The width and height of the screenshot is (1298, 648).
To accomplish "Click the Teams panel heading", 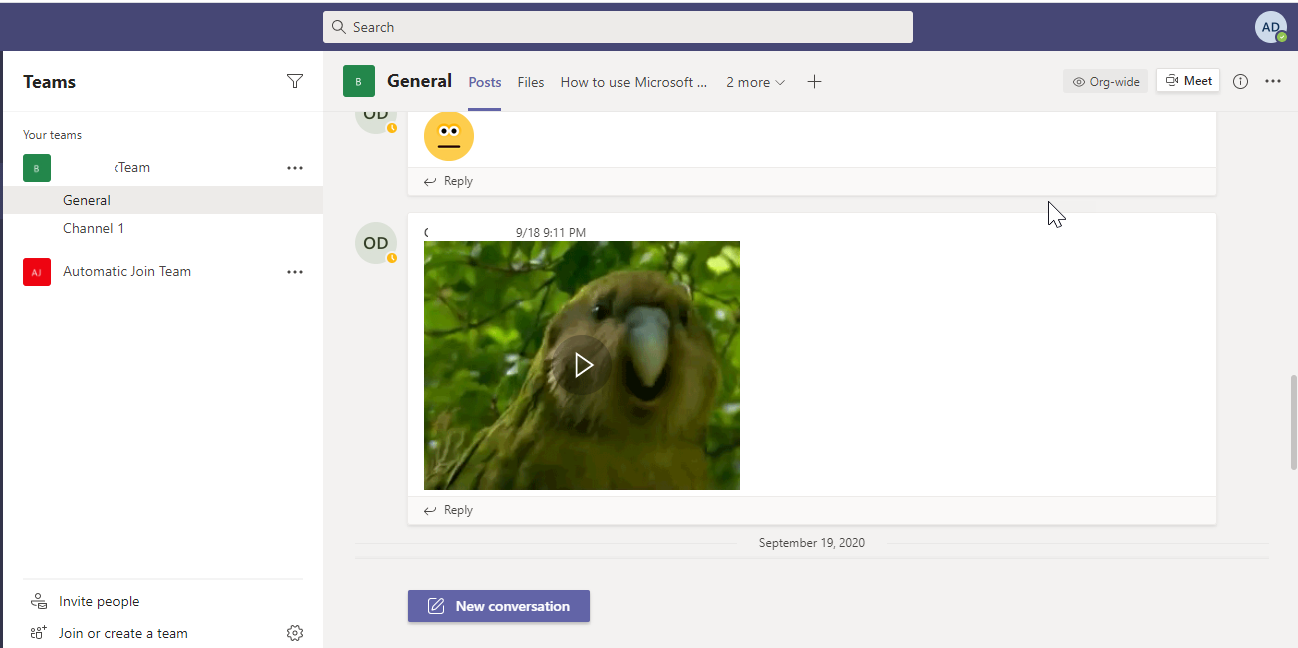I will point(50,82).
